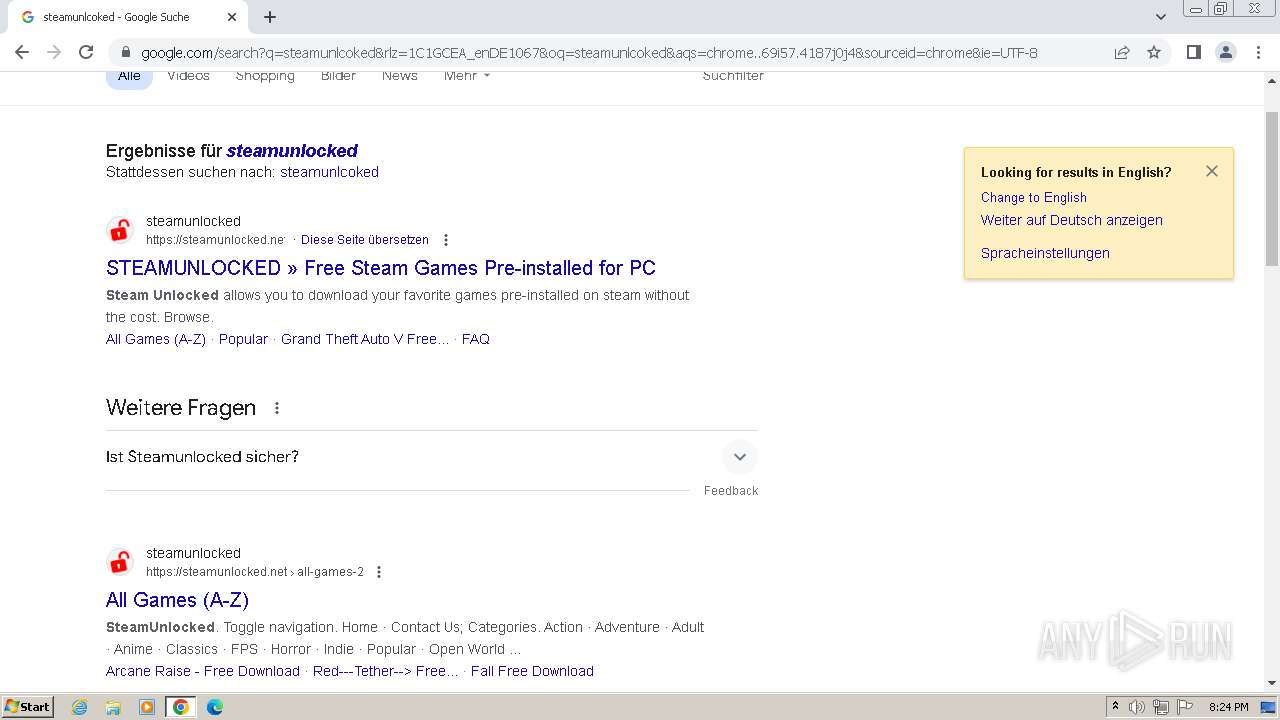Click the Chrome taskbar icon
Image resolution: width=1280 pixels, height=720 pixels.
[x=181, y=707]
